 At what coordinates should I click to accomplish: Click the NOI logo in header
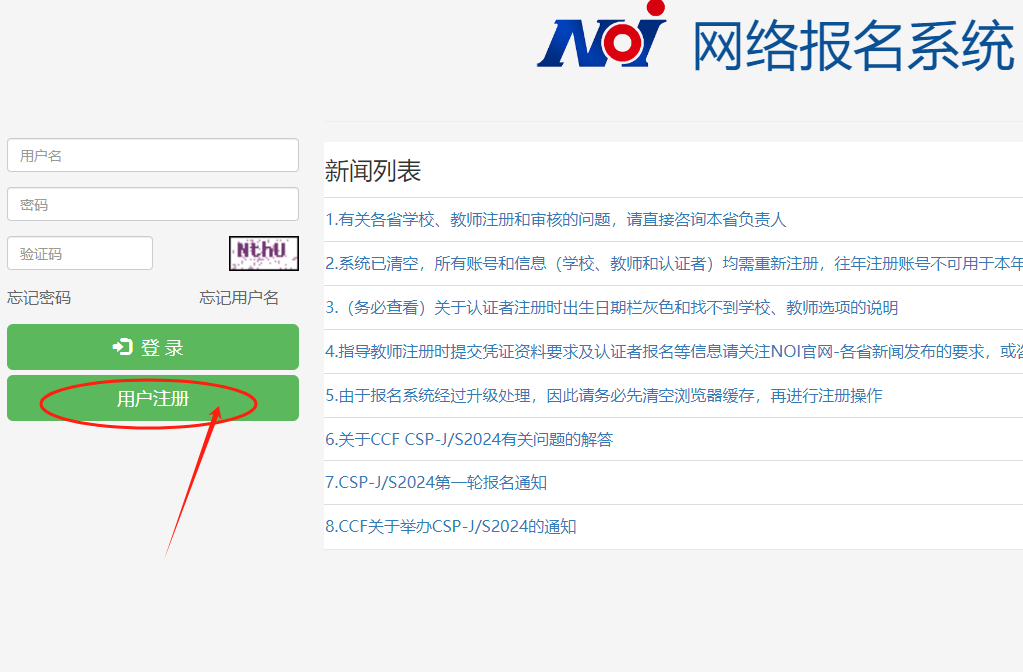pyautogui.click(x=602, y=41)
